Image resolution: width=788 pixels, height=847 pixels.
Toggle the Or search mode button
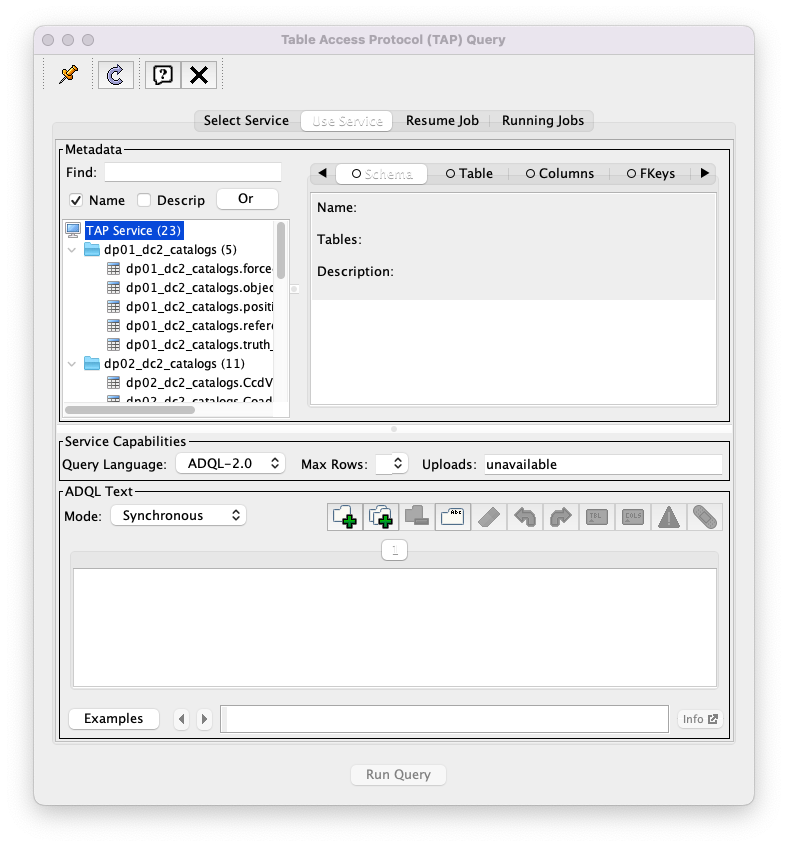click(x=247, y=199)
